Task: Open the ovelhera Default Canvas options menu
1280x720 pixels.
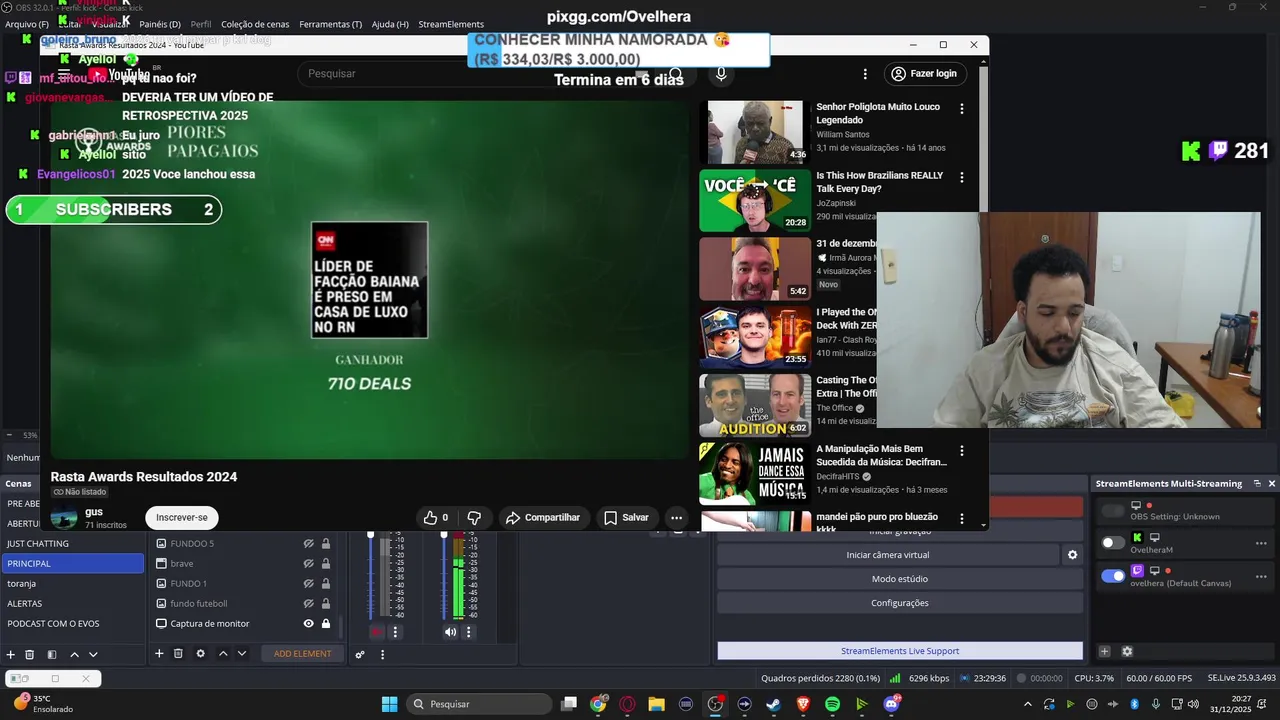Action: (x=1261, y=576)
